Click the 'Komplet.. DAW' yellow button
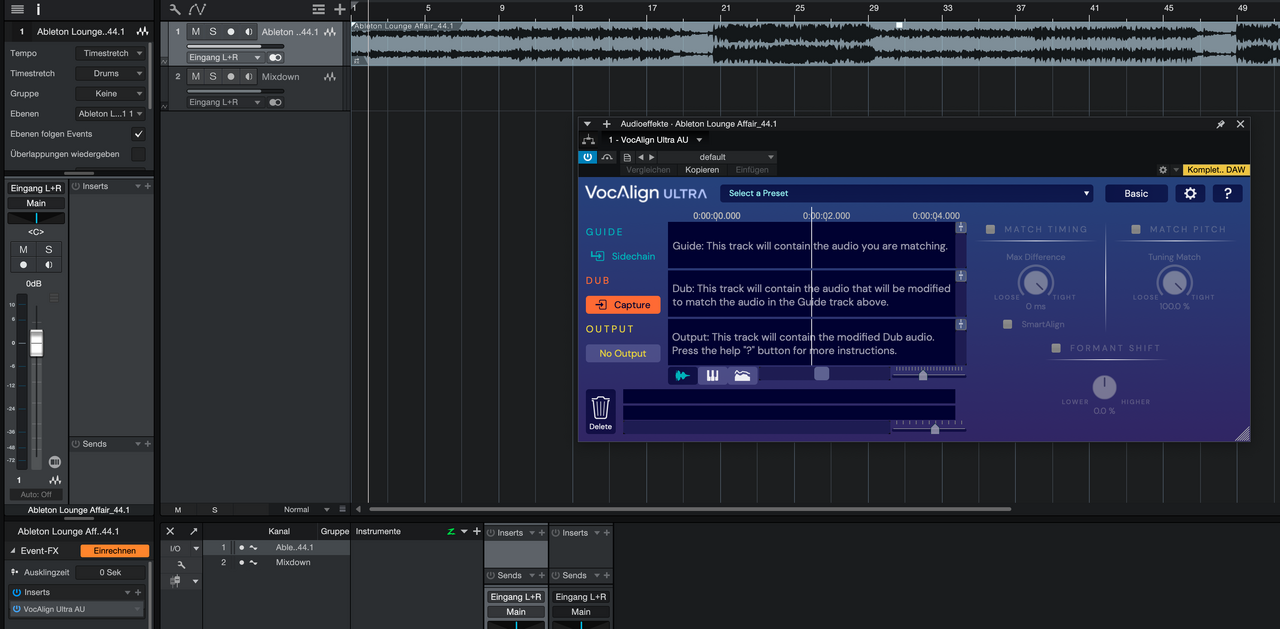Screen dimensions: 1280x629 [1216, 170]
